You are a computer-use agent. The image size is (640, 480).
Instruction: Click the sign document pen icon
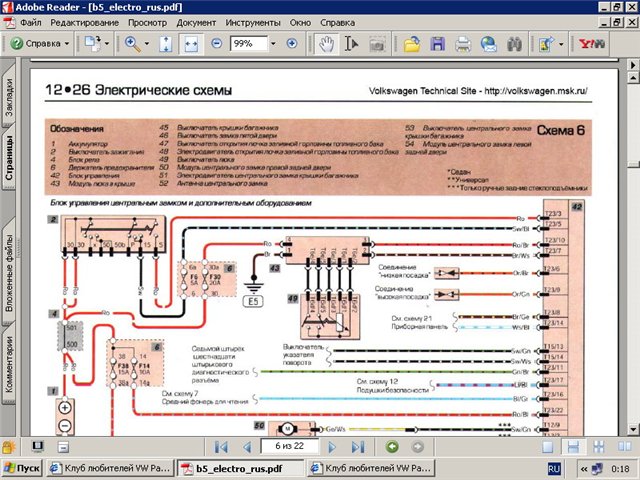tap(547, 44)
